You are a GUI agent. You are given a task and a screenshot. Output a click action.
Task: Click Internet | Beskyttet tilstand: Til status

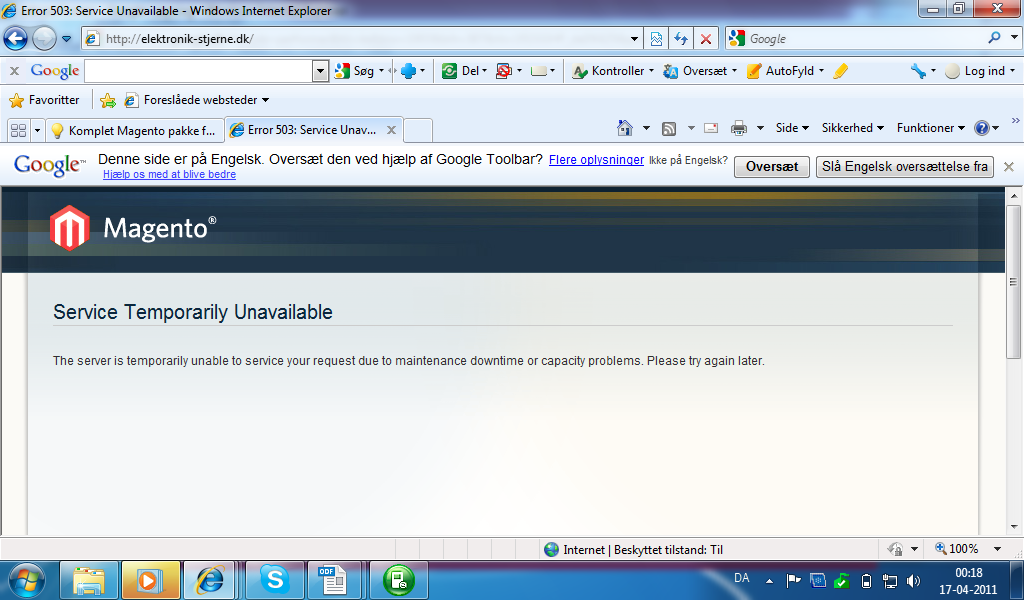[x=633, y=550]
